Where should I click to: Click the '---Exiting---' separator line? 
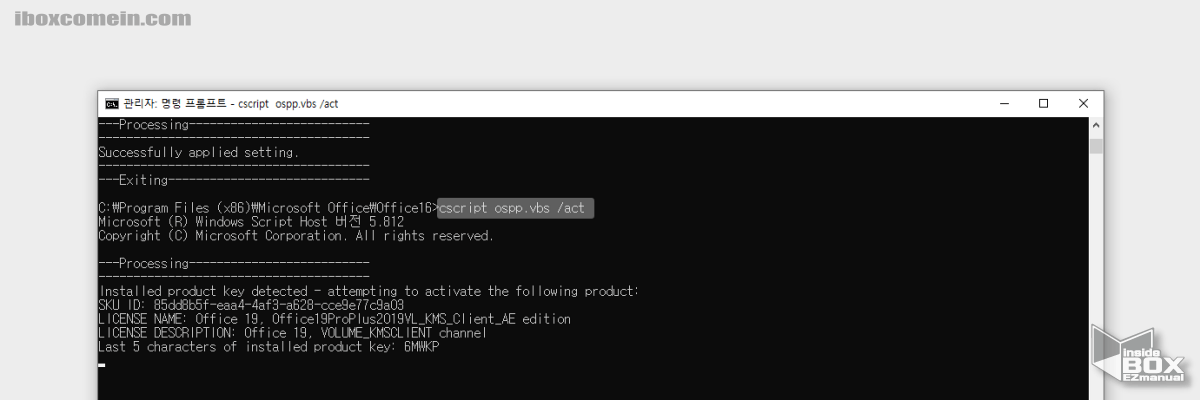234,180
